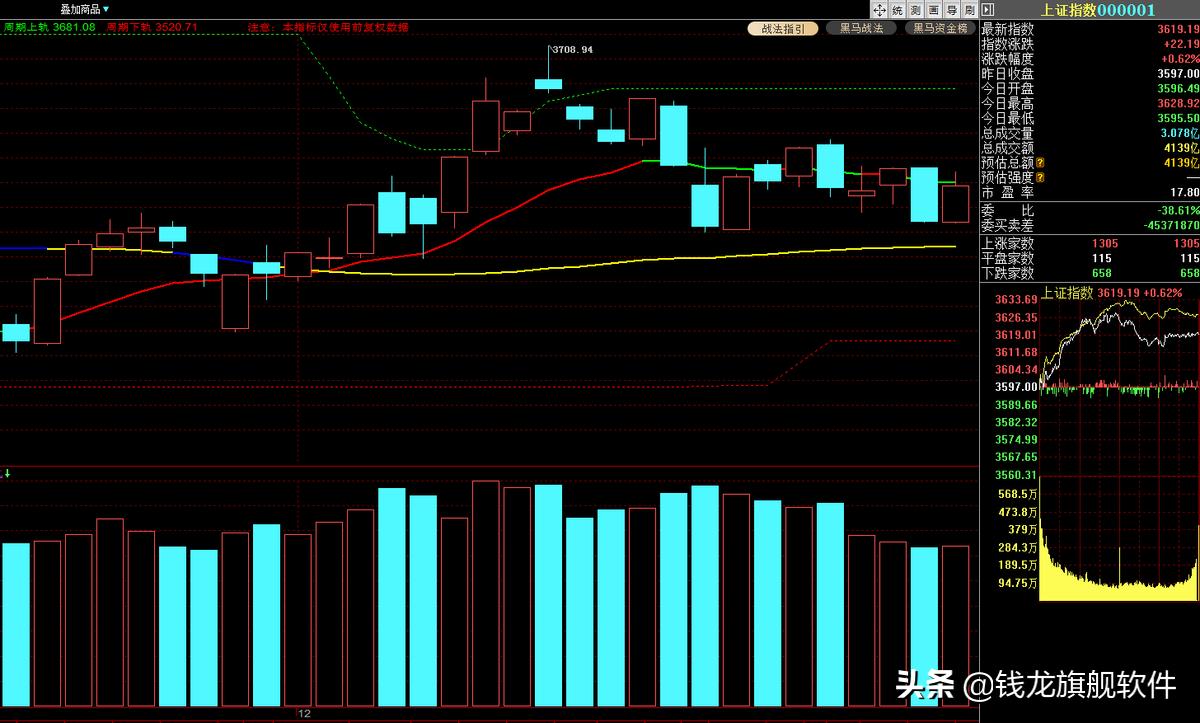Click the crosshair move icon in toolbar
This screenshot has width=1200, height=723.
(881, 9)
